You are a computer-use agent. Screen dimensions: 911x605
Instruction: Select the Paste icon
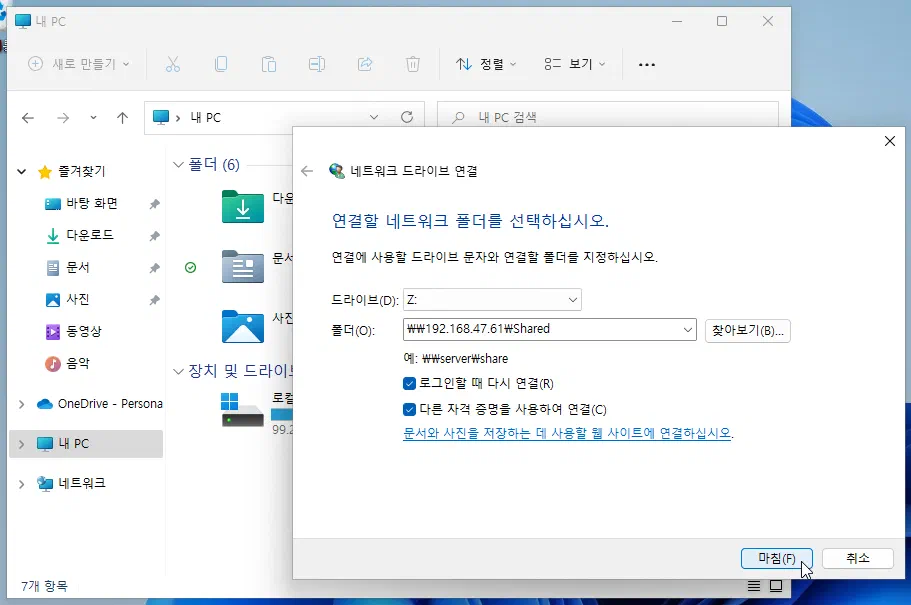coord(269,64)
